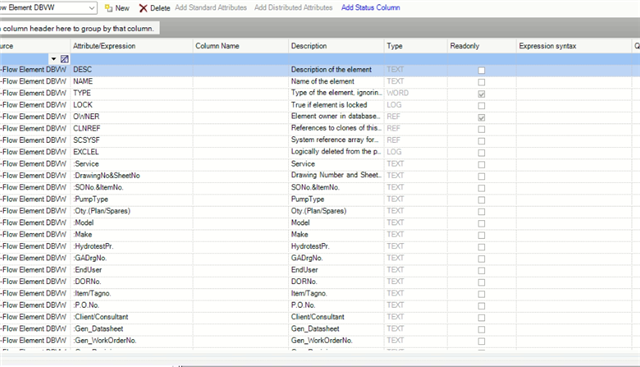Viewport: 640px width, 367px height.
Task: Click Add Standard Attributes button
Action: click(x=211, y=8)
